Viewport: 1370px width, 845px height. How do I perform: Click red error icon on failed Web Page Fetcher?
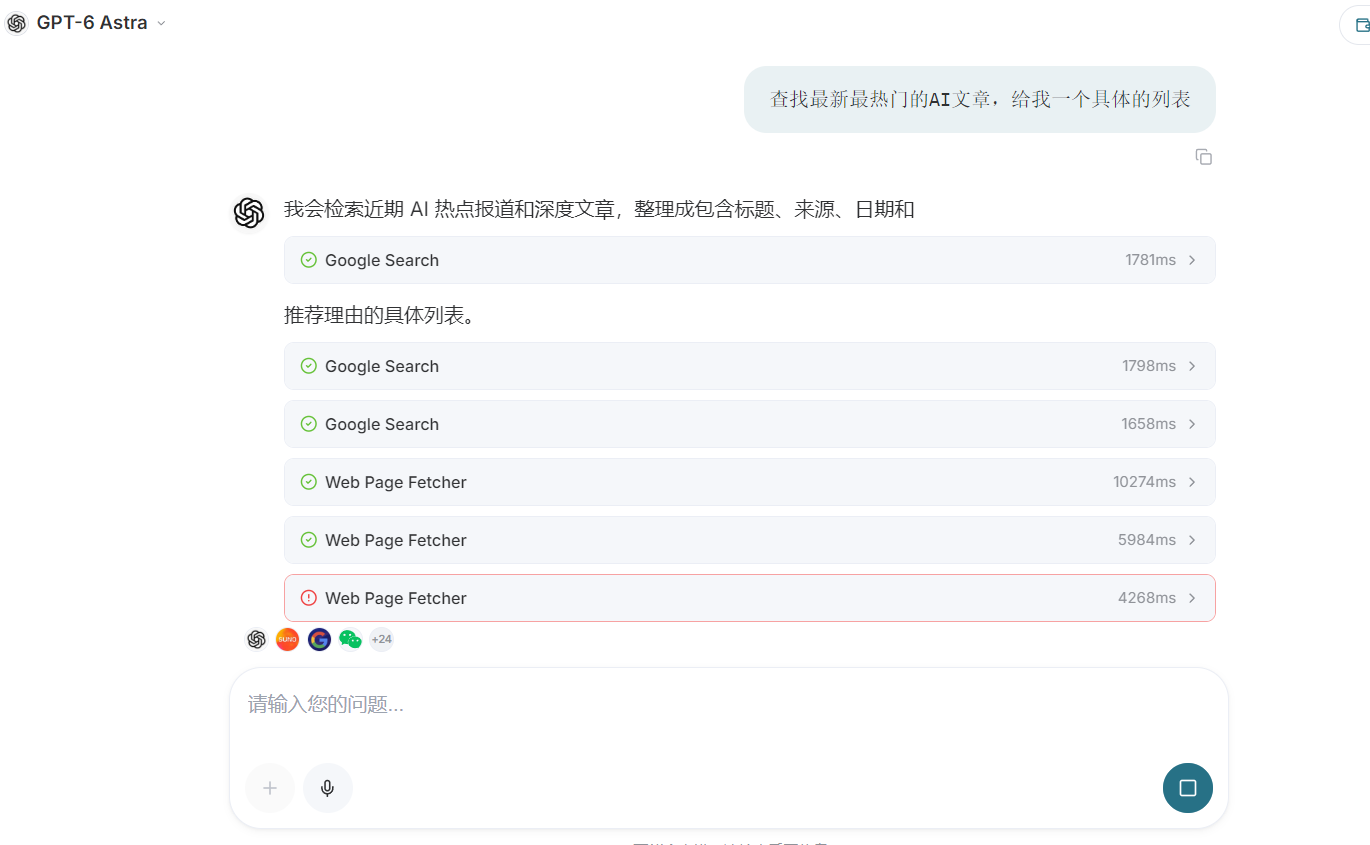coord(309,598)
